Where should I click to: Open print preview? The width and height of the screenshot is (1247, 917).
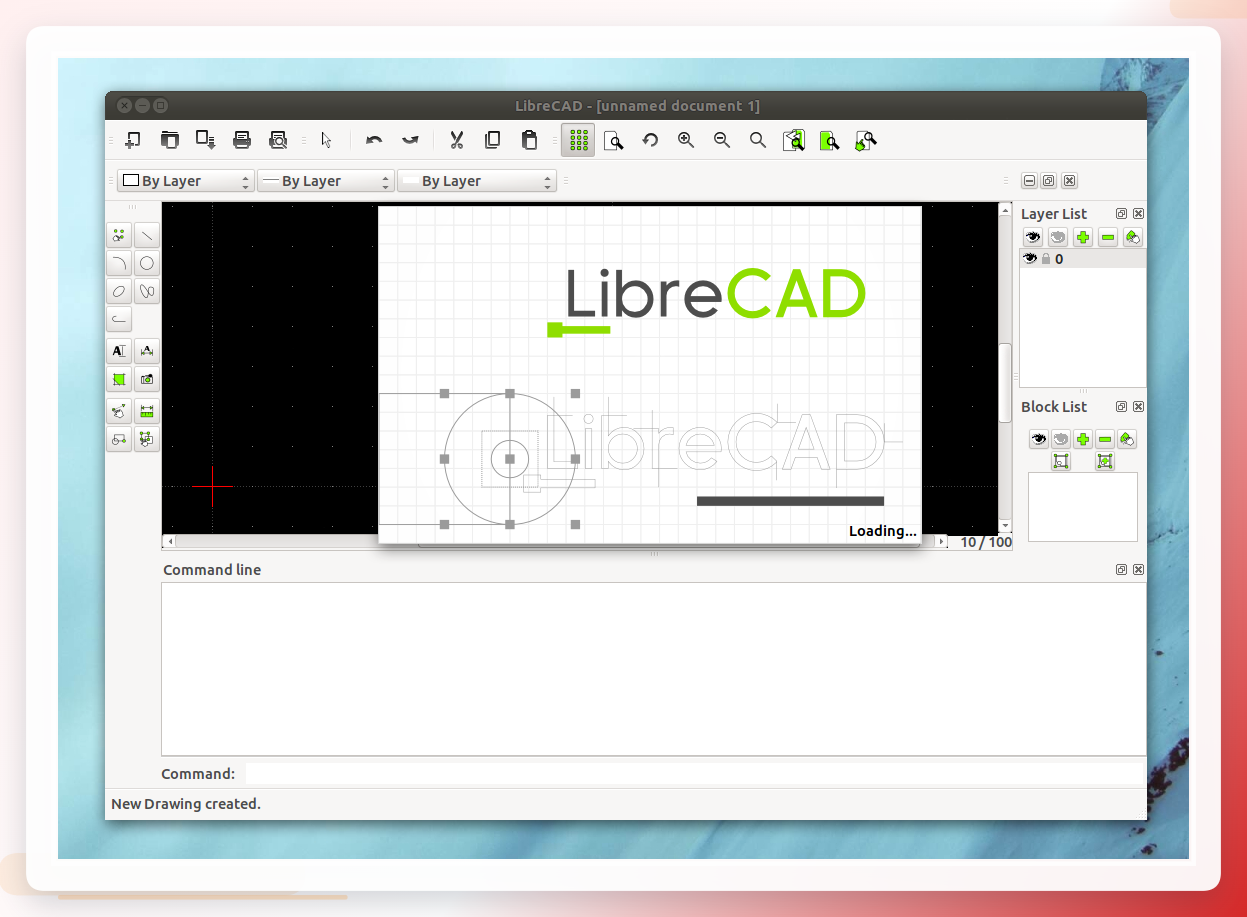(x=278, y=140)
